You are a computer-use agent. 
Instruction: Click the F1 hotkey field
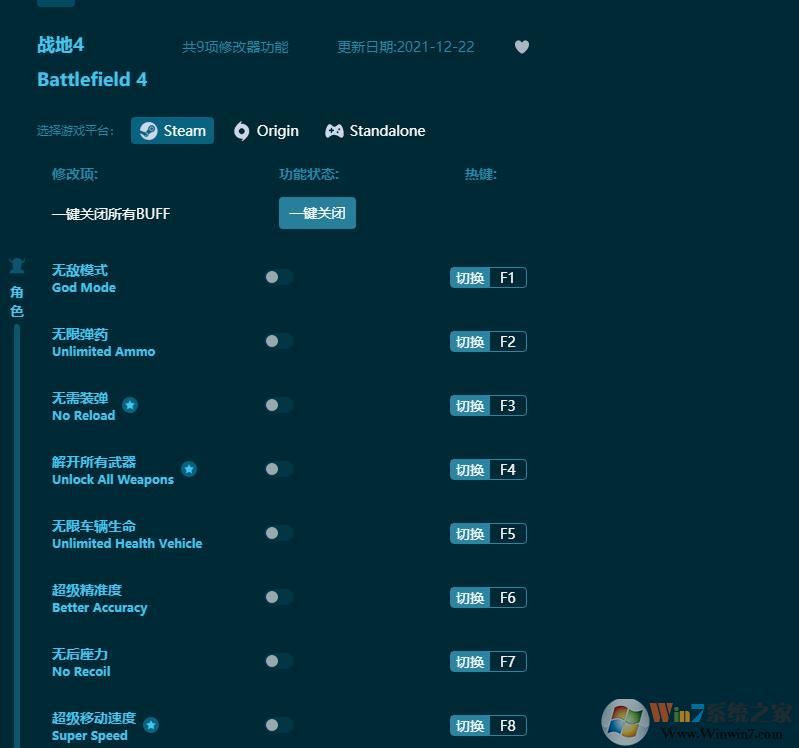click(x=508, y=278)
